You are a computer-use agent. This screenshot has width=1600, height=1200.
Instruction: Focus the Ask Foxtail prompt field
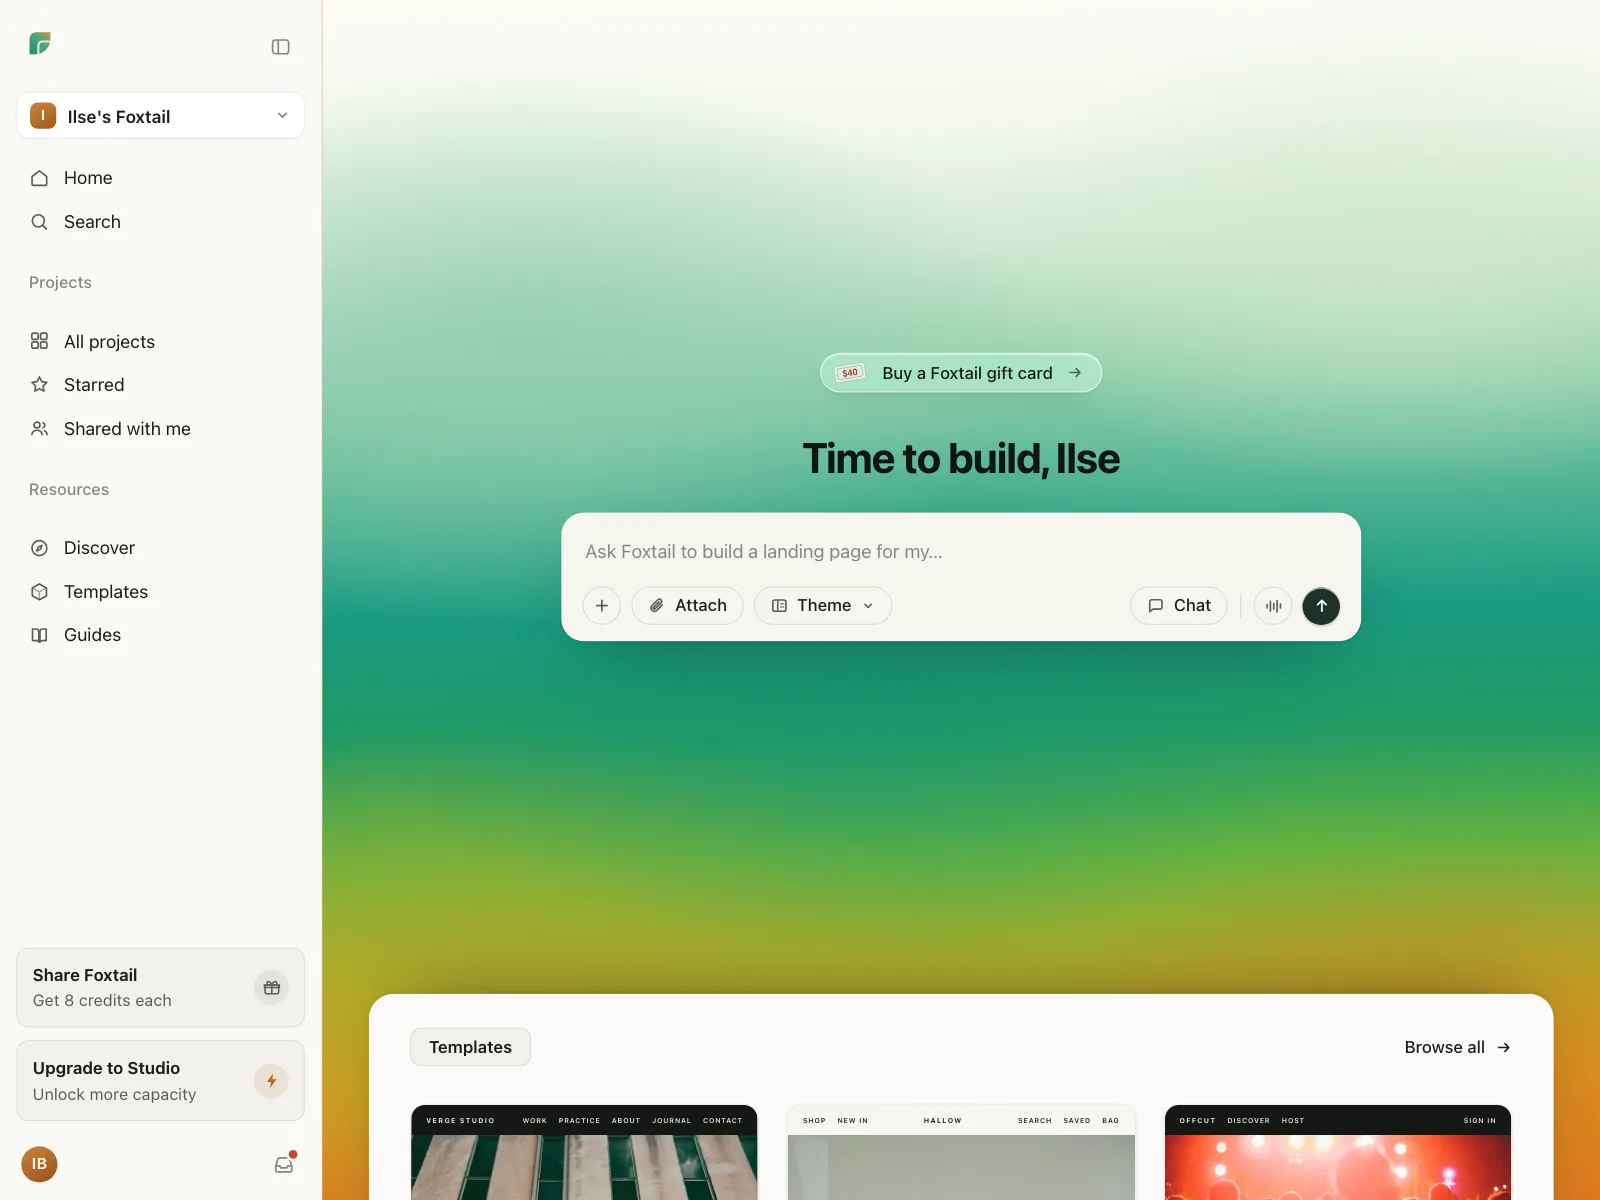[x=960, y=552]
